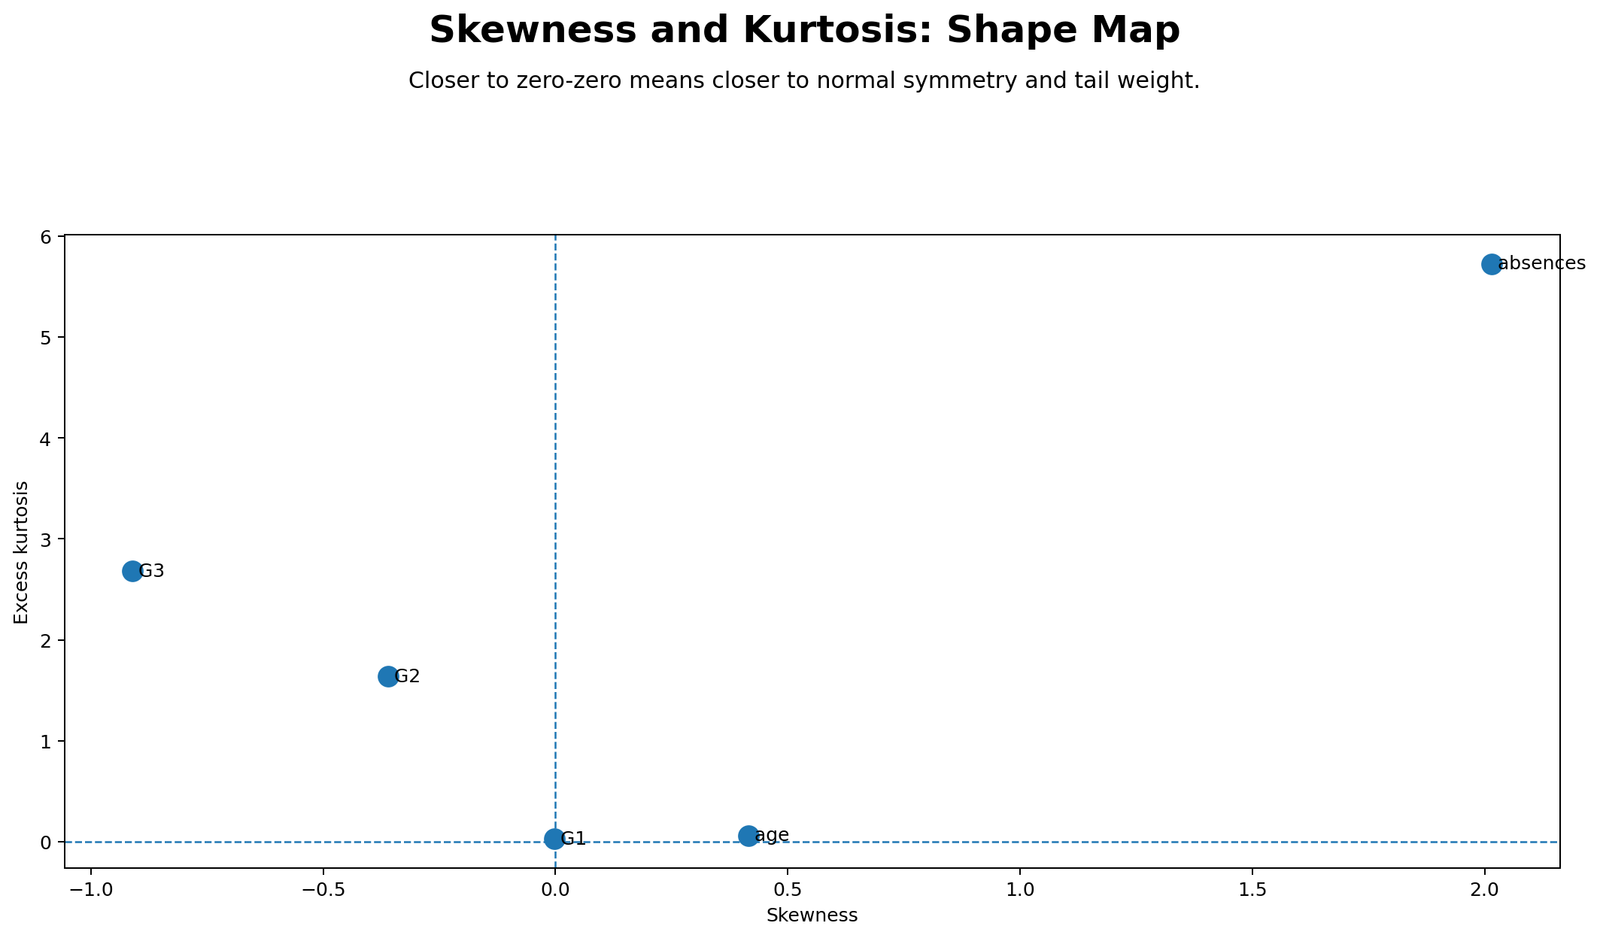
Task: Click the y-axis tick label 3
Action: click(46, 540)
